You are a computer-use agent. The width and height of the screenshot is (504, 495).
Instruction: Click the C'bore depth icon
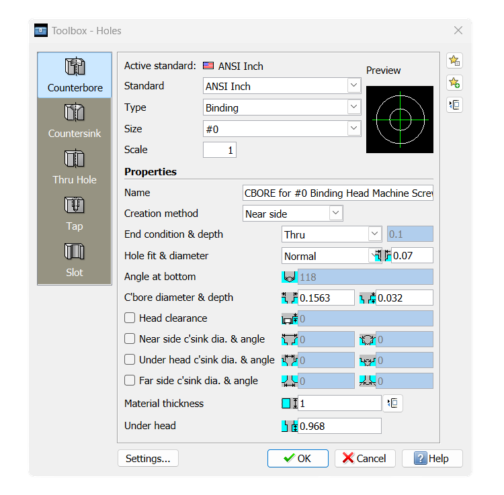coord(367,298)
